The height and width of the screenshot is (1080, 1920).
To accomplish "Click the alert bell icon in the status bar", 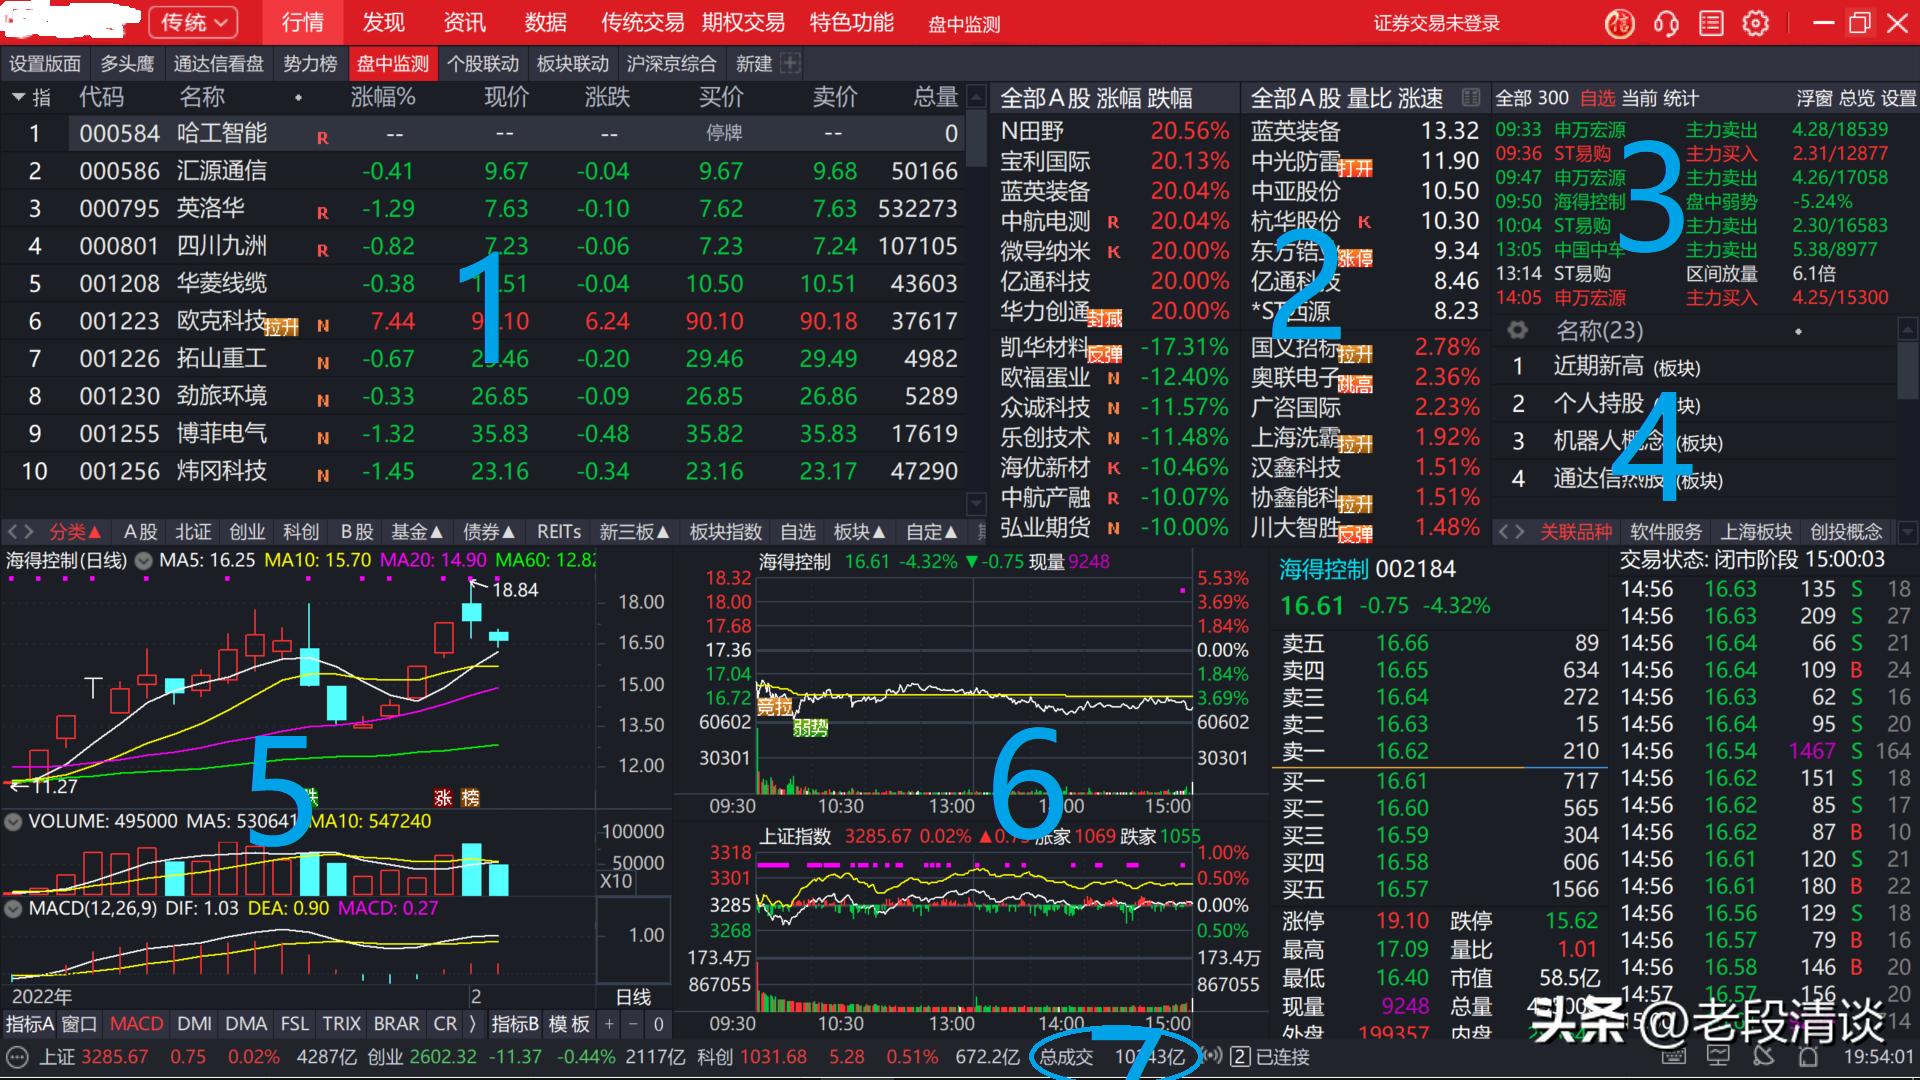I will 1808,1057.
